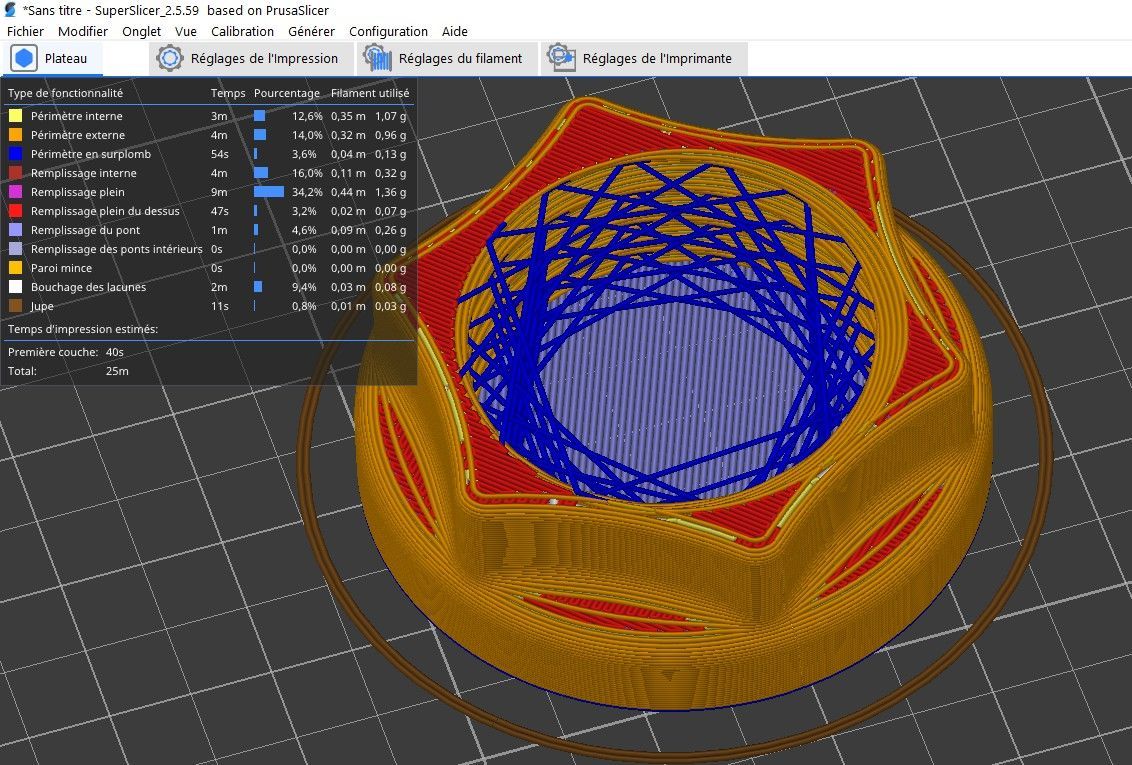Click the SuperSlicer app icon in title bar
This screenshot has height=765, width=1132.
pos(10,10)
